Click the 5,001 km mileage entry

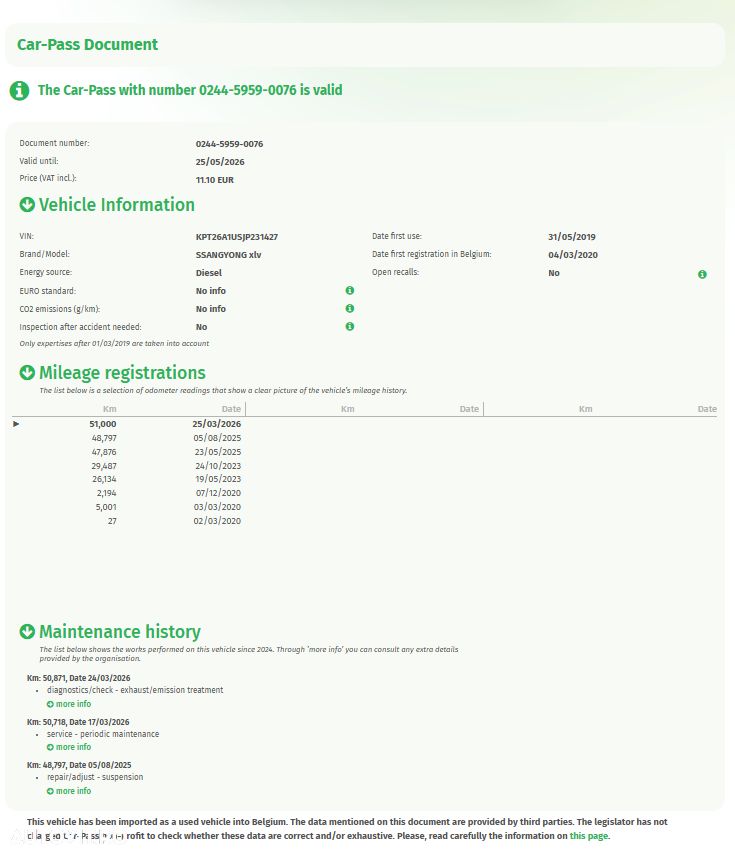pyautogui.click(x=106, y=507)
